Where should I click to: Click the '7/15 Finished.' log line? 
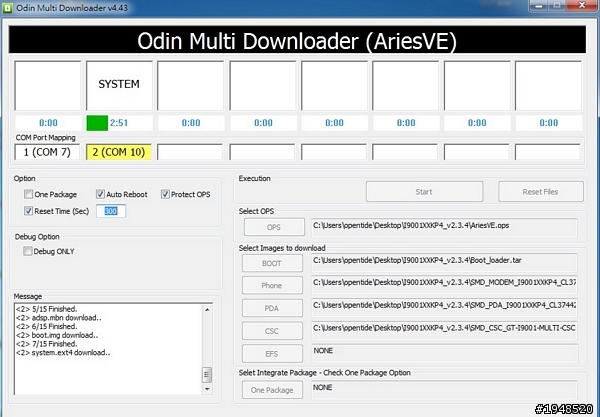point(47,344)
